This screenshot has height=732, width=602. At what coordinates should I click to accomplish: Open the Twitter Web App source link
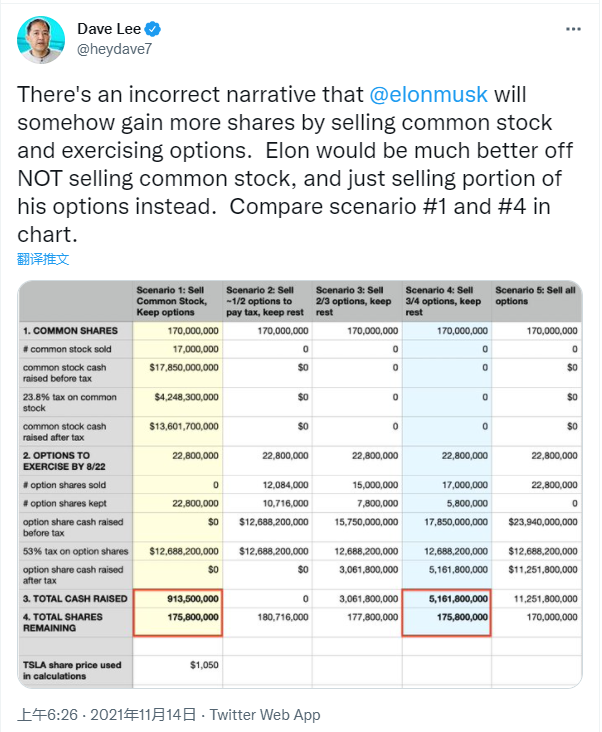[265, 715]
